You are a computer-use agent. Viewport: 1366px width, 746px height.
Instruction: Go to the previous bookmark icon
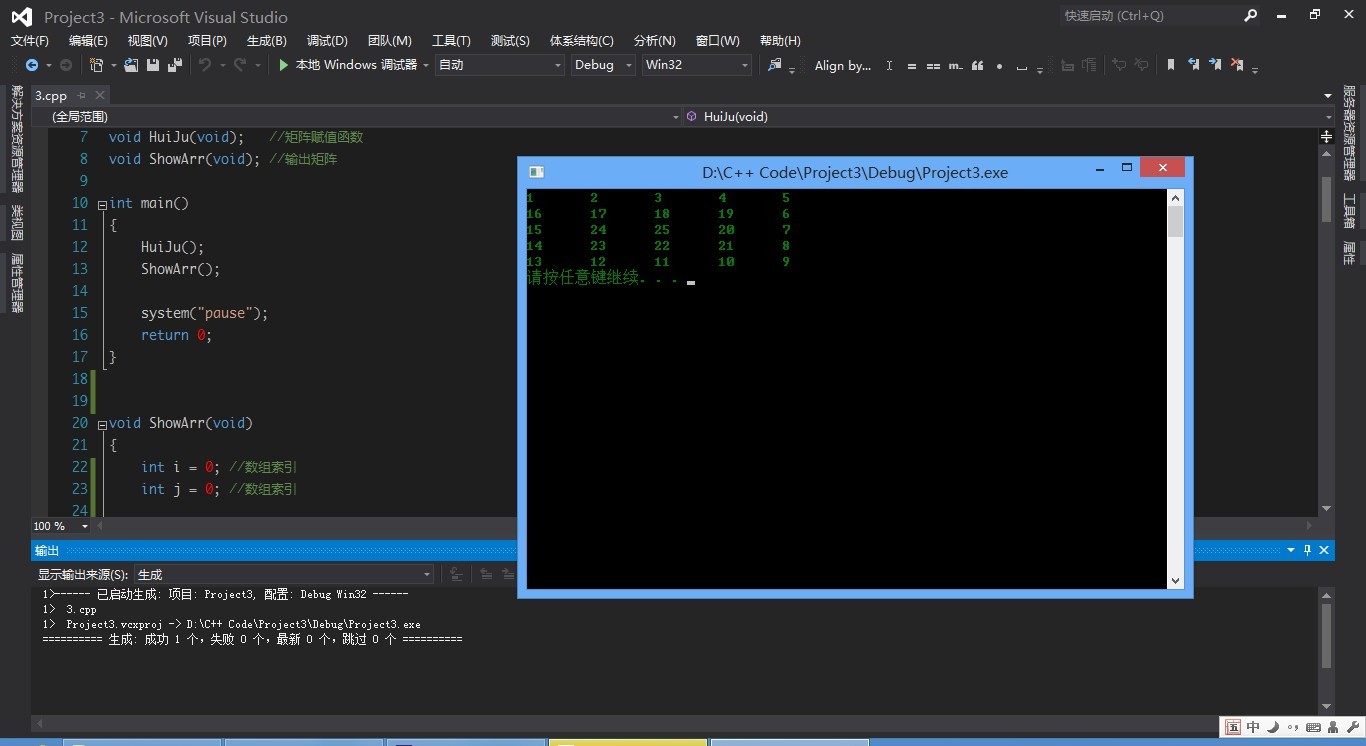1193,65
